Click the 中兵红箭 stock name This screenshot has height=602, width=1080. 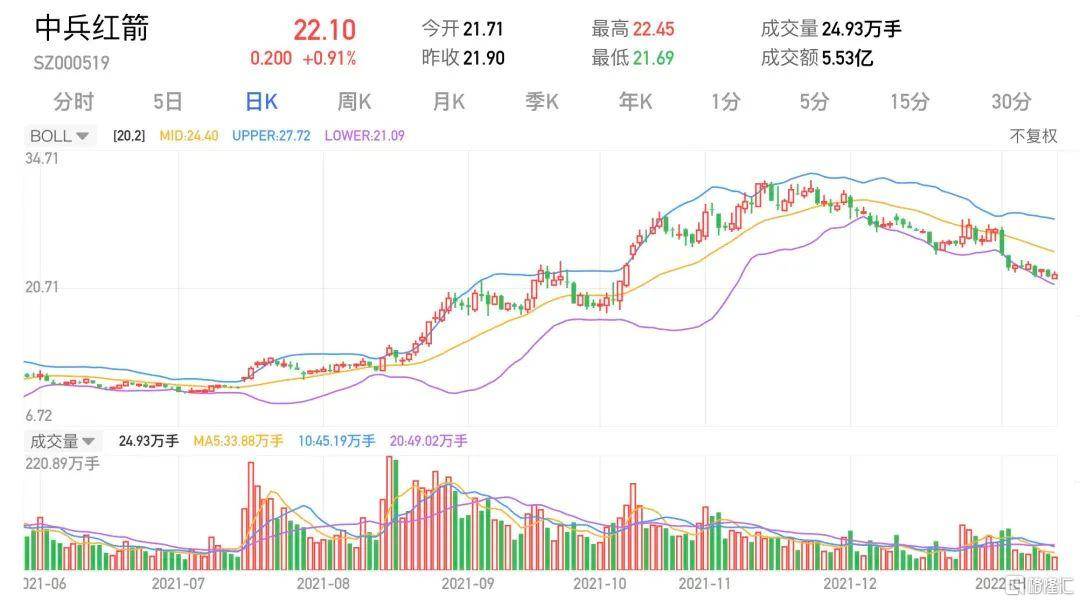click(92, 28)
